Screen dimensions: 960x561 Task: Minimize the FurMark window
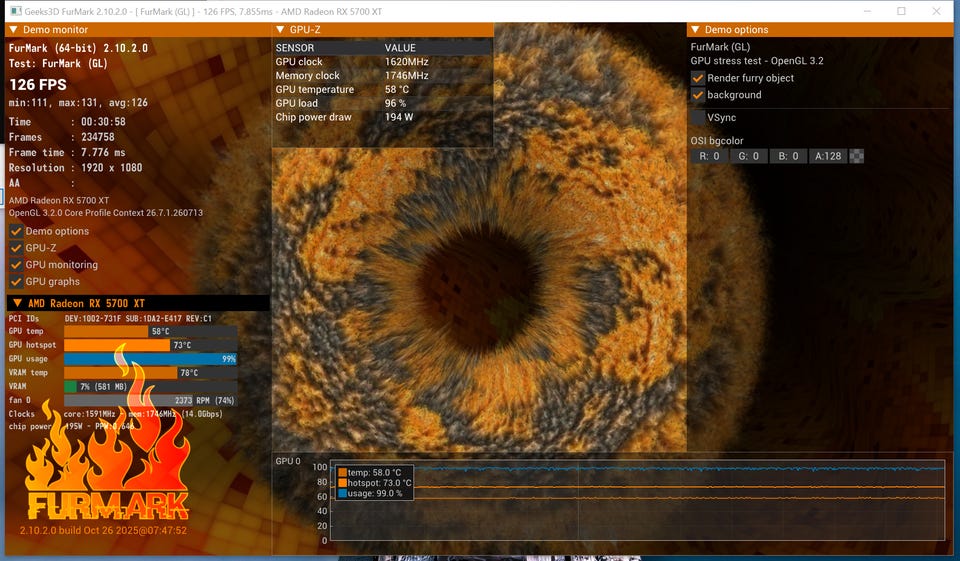coord(868,11)
